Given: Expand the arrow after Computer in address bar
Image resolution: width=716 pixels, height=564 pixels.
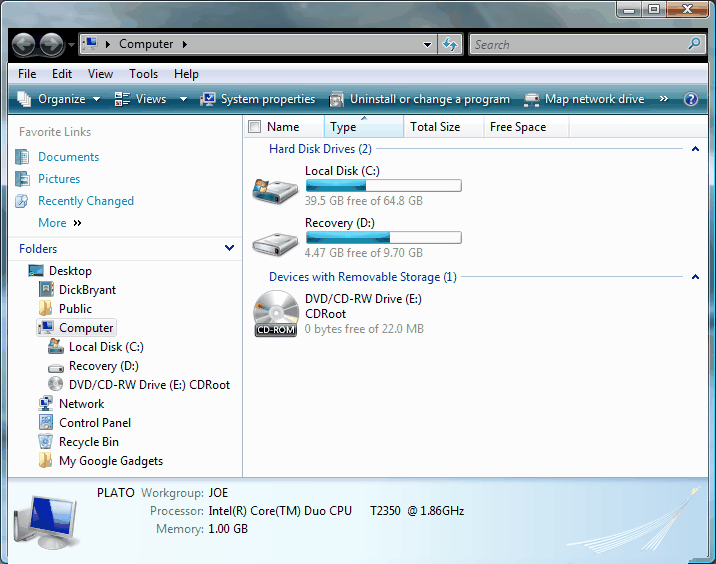Looking at the screenshot, I should point(185,44).
